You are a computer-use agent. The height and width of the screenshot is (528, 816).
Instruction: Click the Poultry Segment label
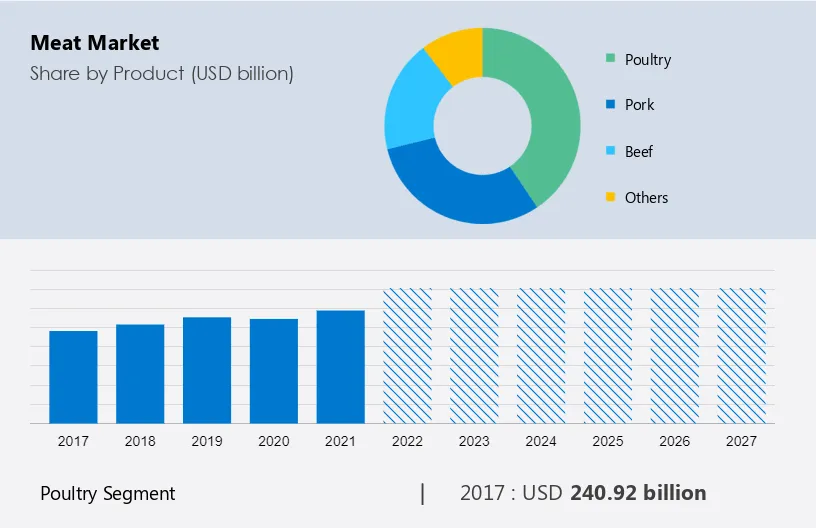[108, 494]
